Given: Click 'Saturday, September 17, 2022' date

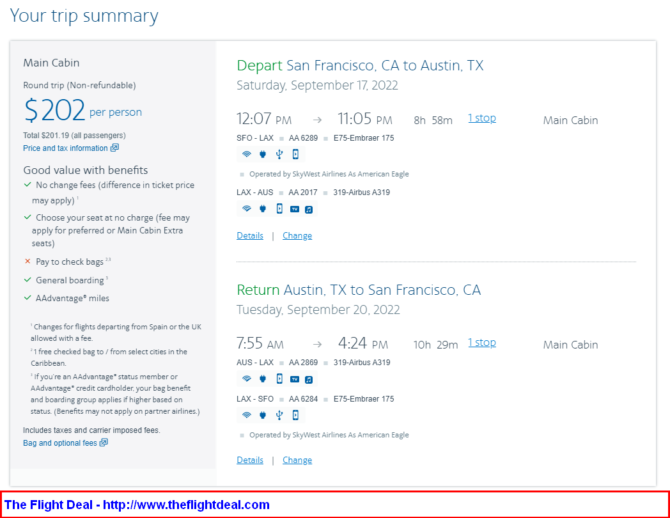Looking at the screenshot, I should 317,85.
